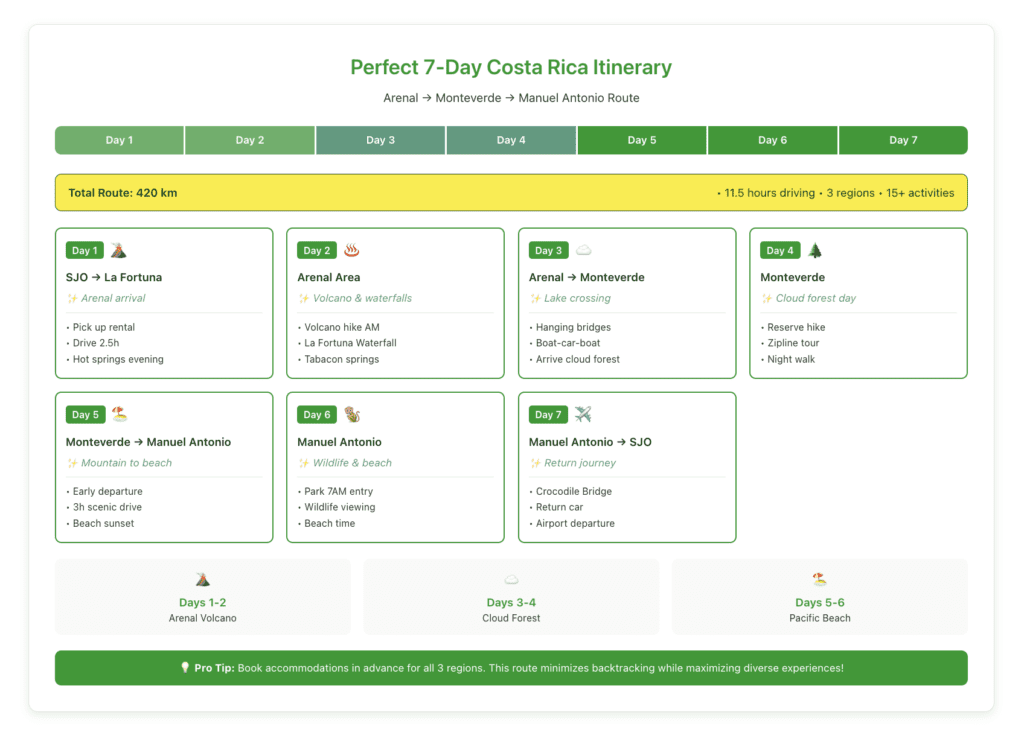Click the volcano icon on Day 1 card
The image size is (1024, 747).
(x=119, y=250)
